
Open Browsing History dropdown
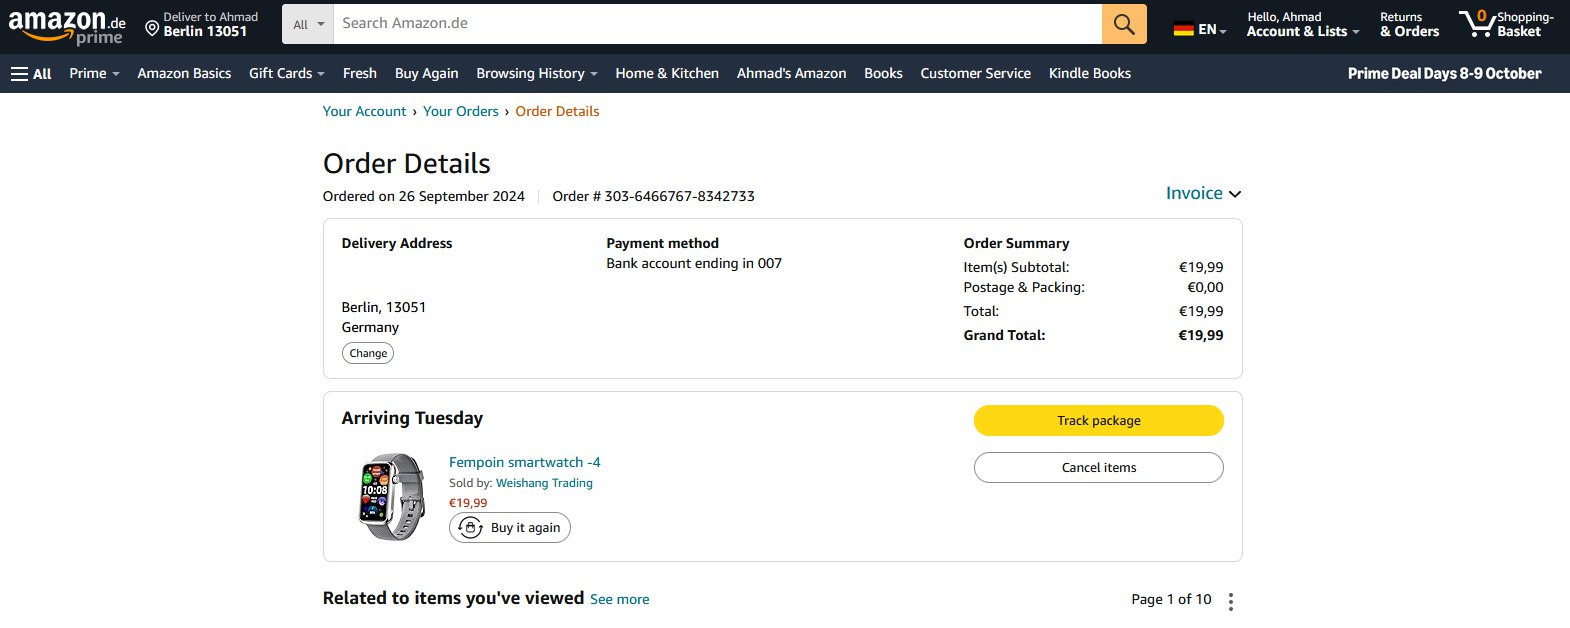(536, 73)
